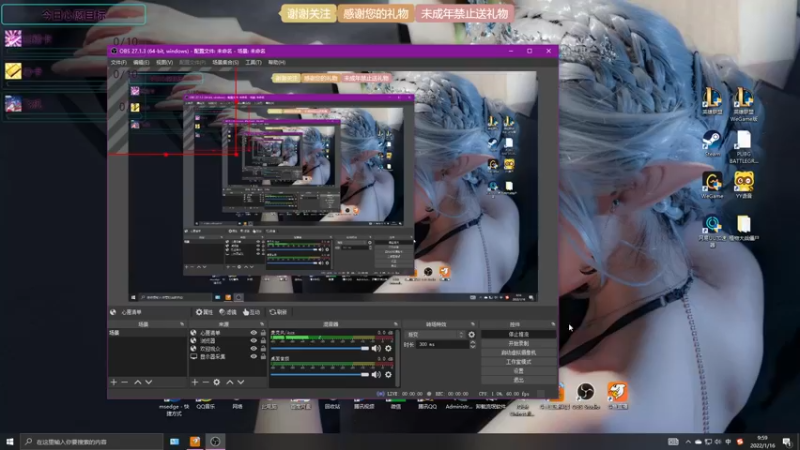Viewport: 800px width, 450px height.
Task: Refresh the selected browser source
Action: (278, 312)
